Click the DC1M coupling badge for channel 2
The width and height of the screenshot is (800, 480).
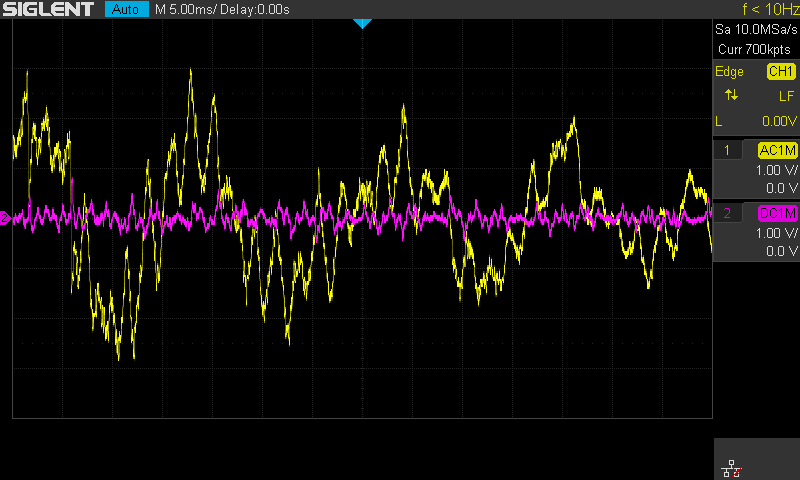pos(777,213)
